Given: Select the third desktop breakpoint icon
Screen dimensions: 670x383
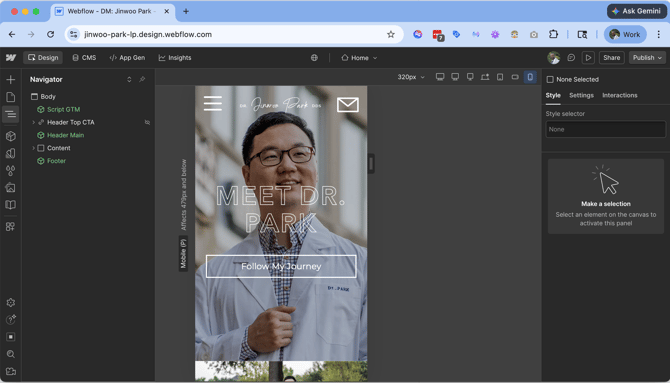Looking at the screenshot, I should pos(470,77).
